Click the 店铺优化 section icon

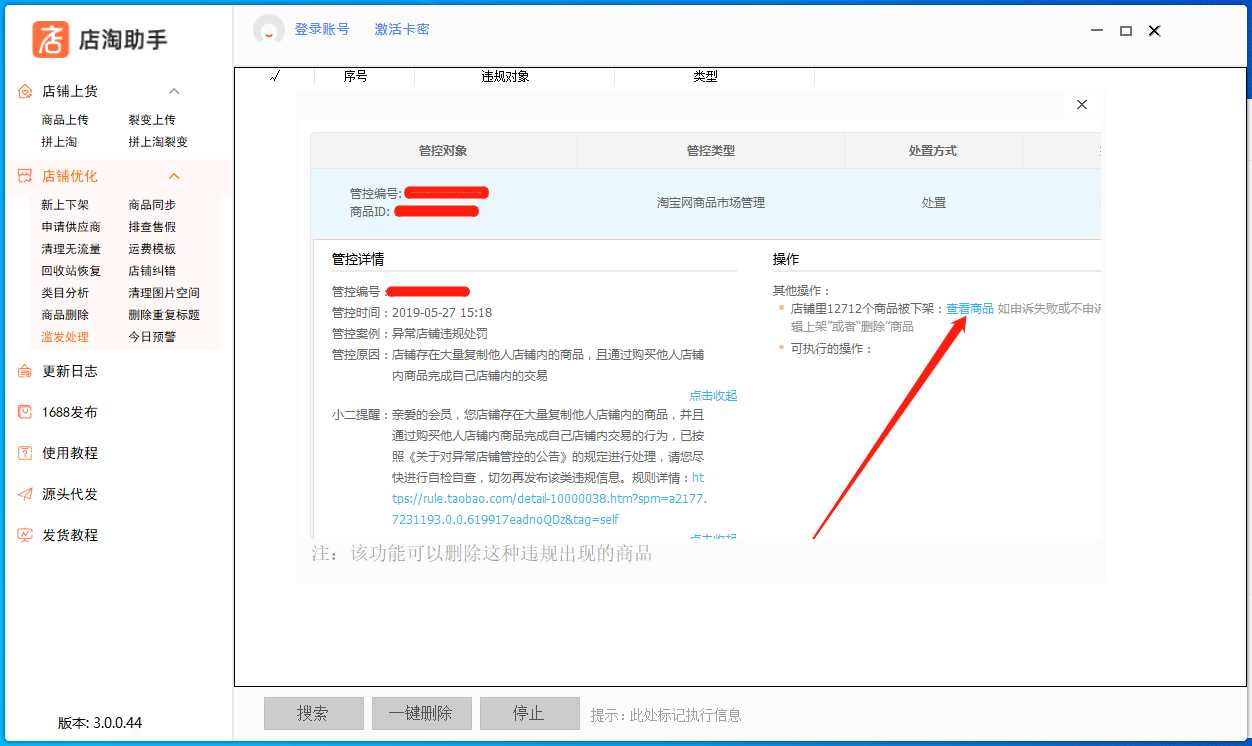25,176
